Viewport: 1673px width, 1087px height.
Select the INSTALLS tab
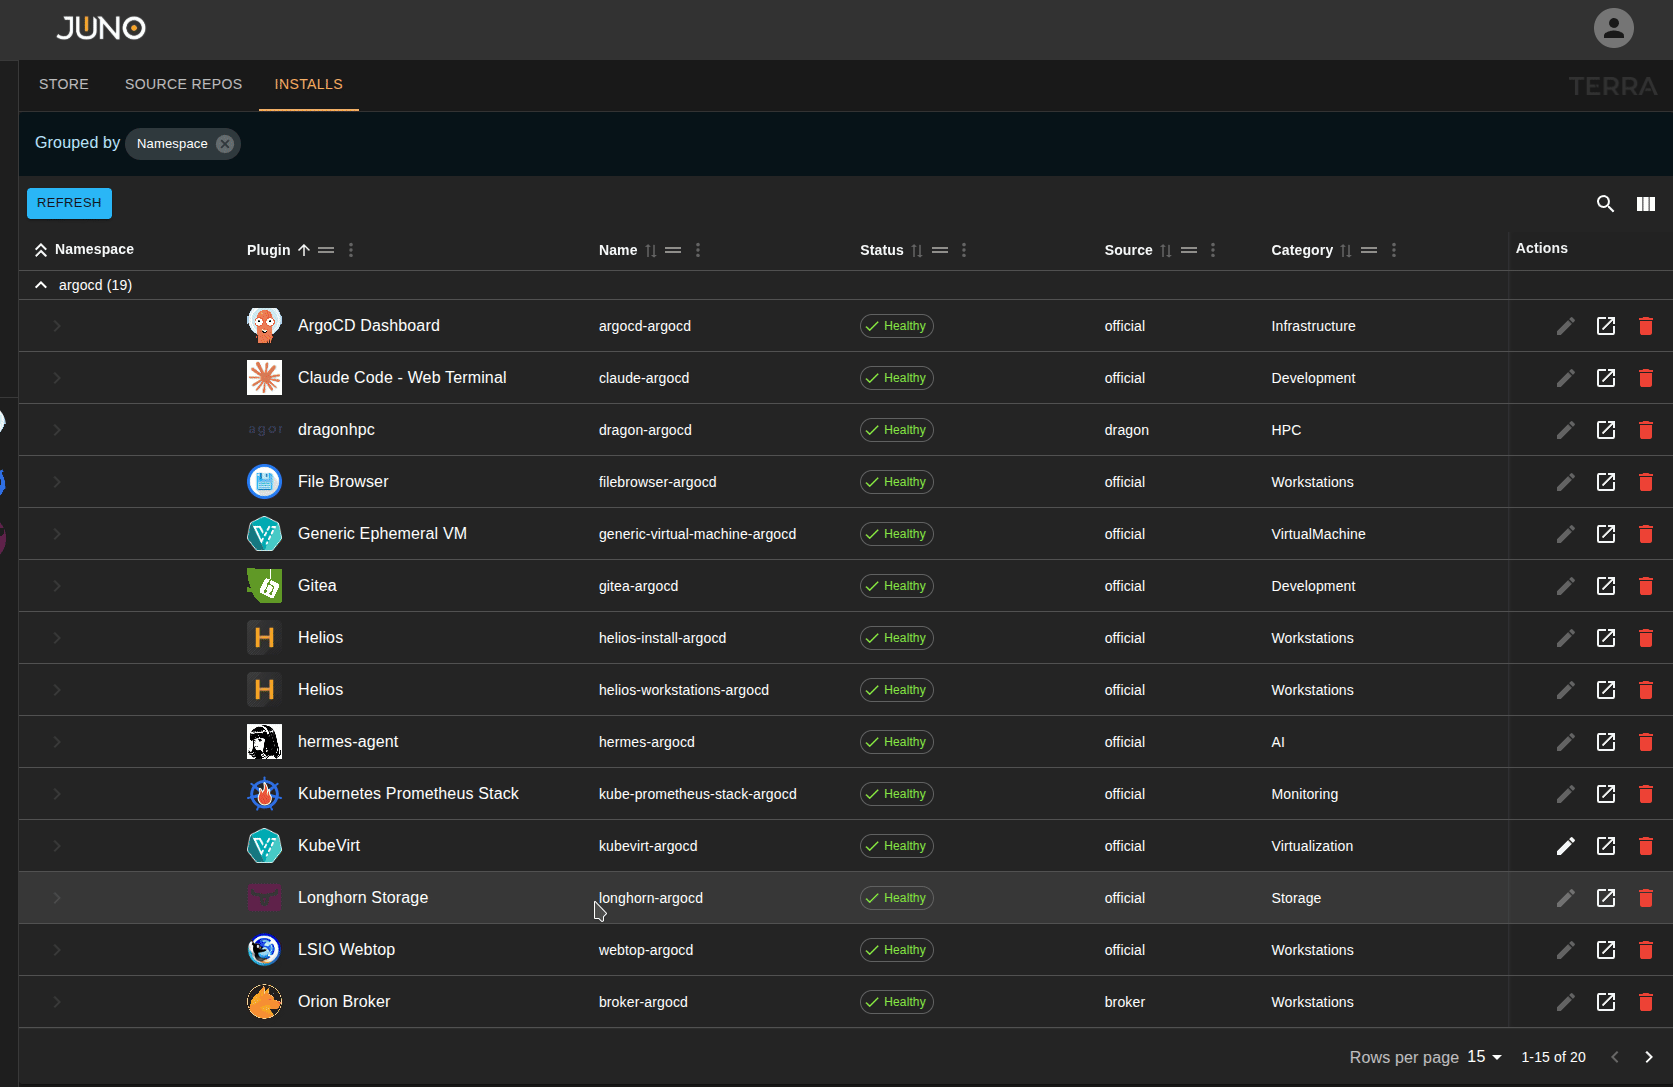(309, 84)
